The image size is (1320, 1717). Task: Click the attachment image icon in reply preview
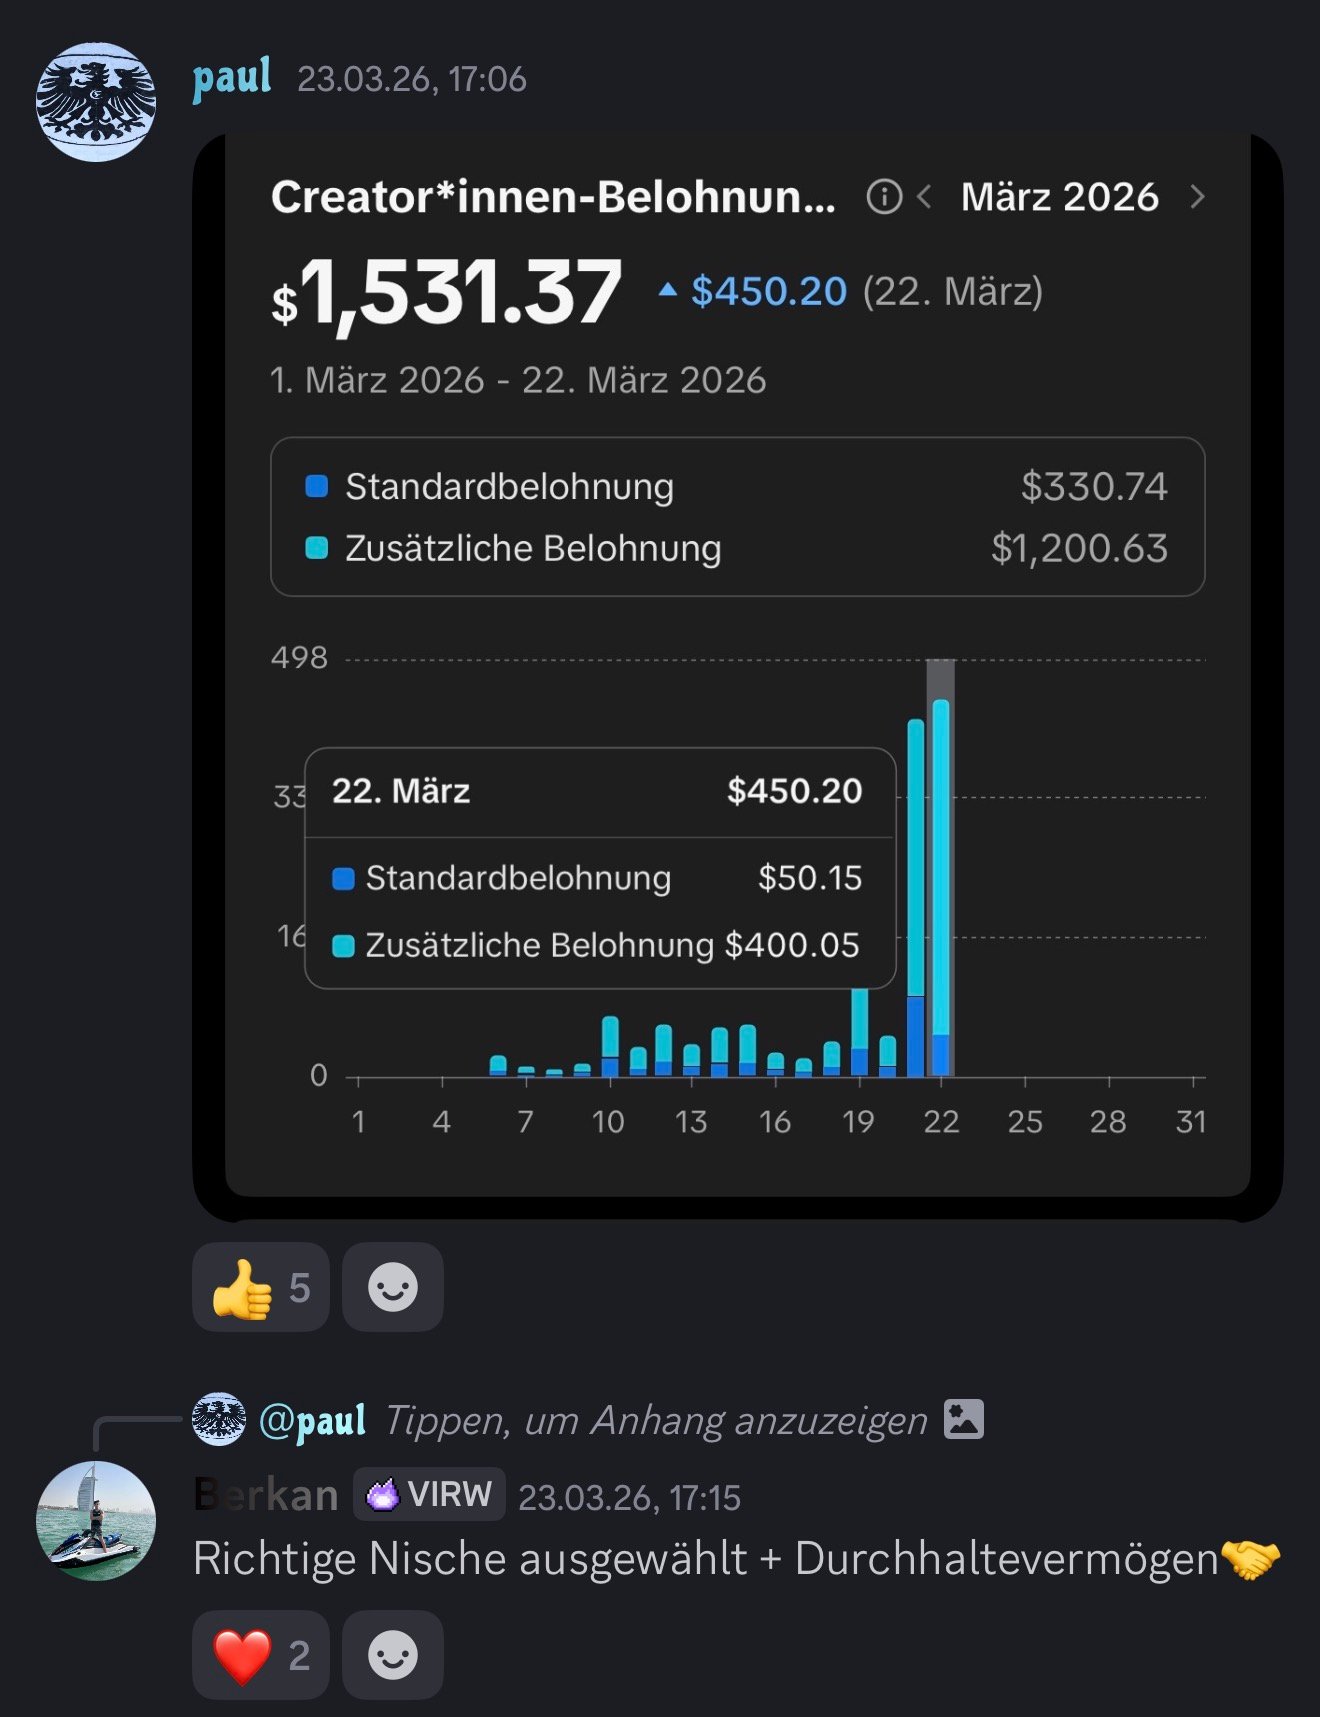pos(964,1419)
